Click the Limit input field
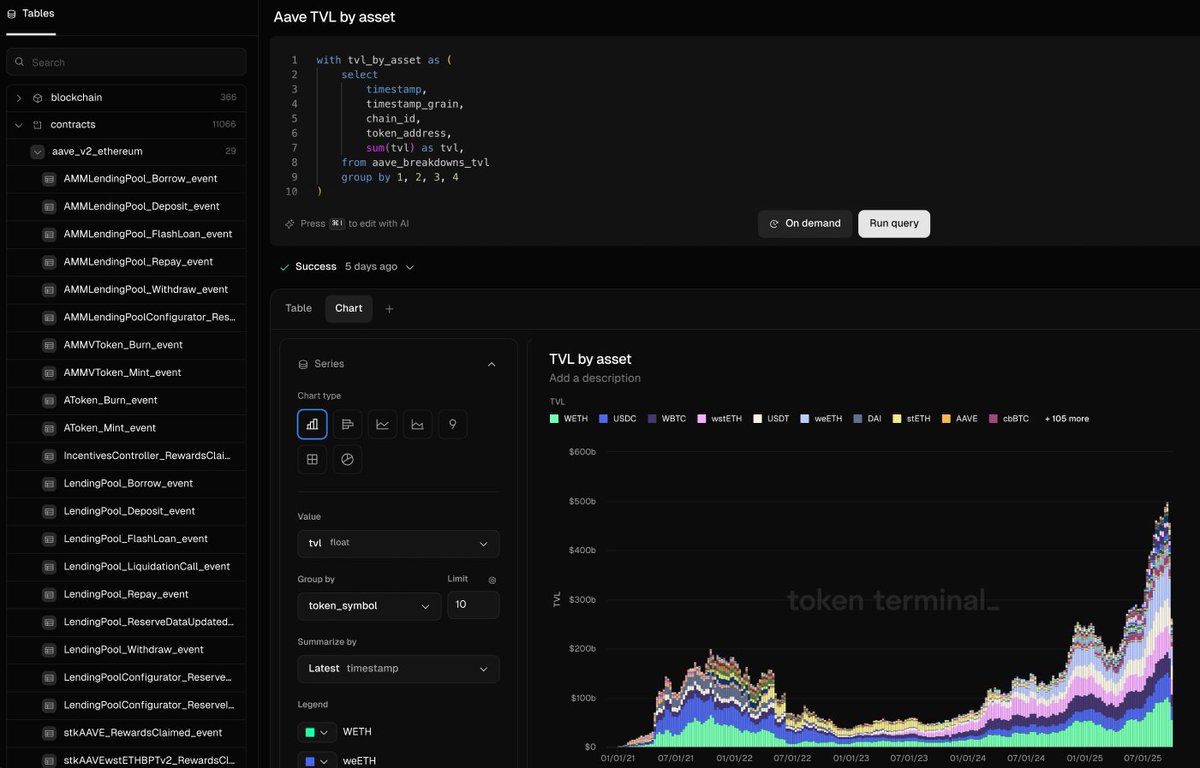1200x768 pixels. point(473,606)
